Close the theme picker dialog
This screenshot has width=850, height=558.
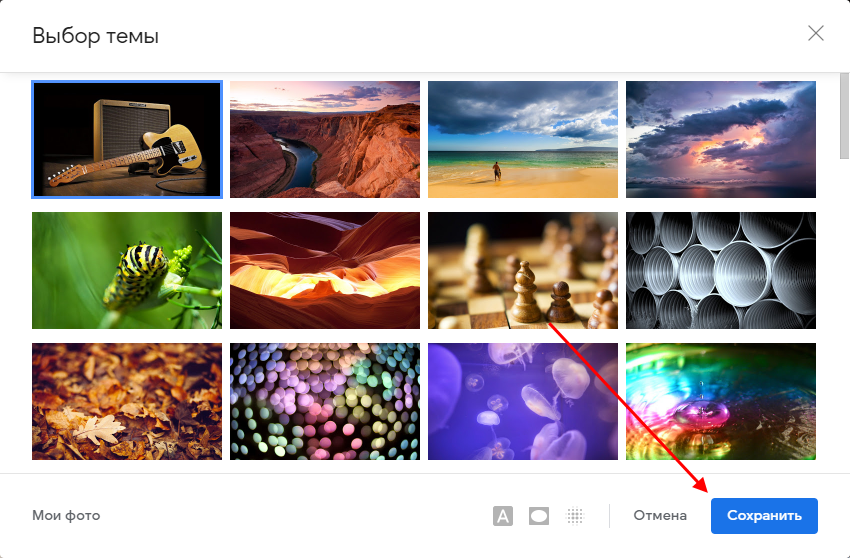(x=816, y=34)
